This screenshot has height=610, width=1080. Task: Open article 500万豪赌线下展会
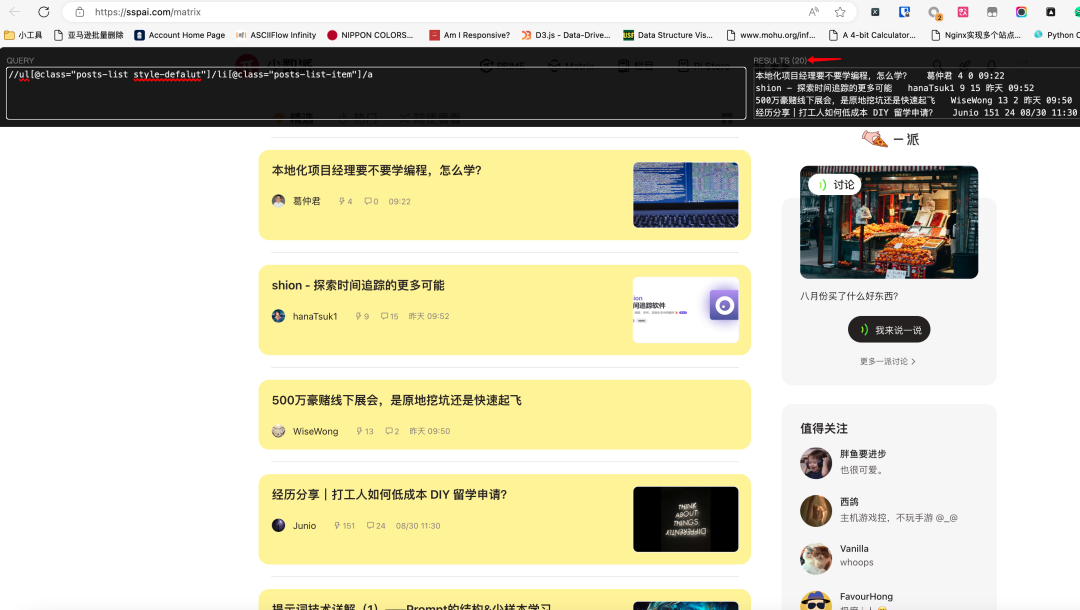(x=397, y=400)
